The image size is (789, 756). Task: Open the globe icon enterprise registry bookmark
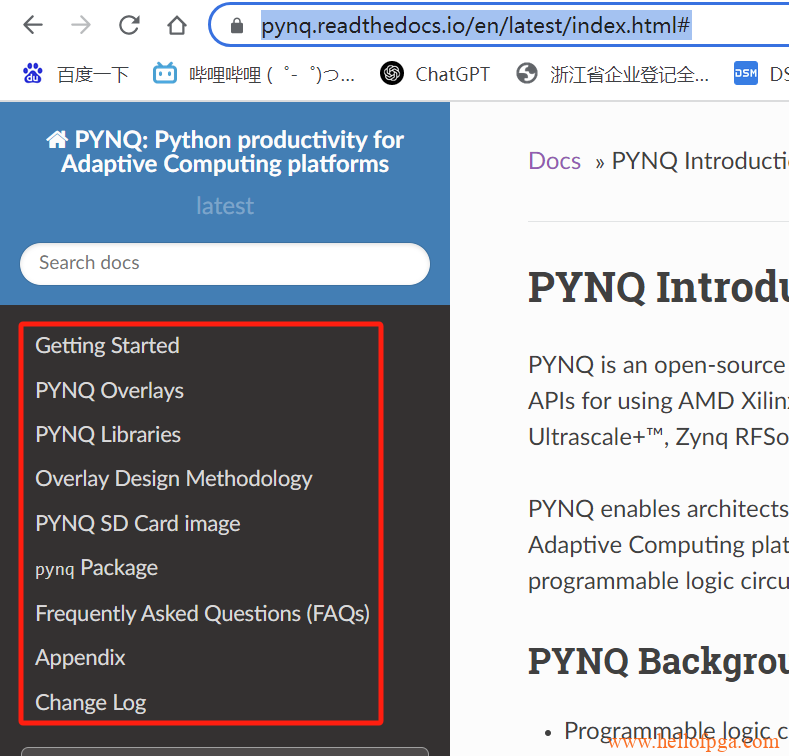527,73
